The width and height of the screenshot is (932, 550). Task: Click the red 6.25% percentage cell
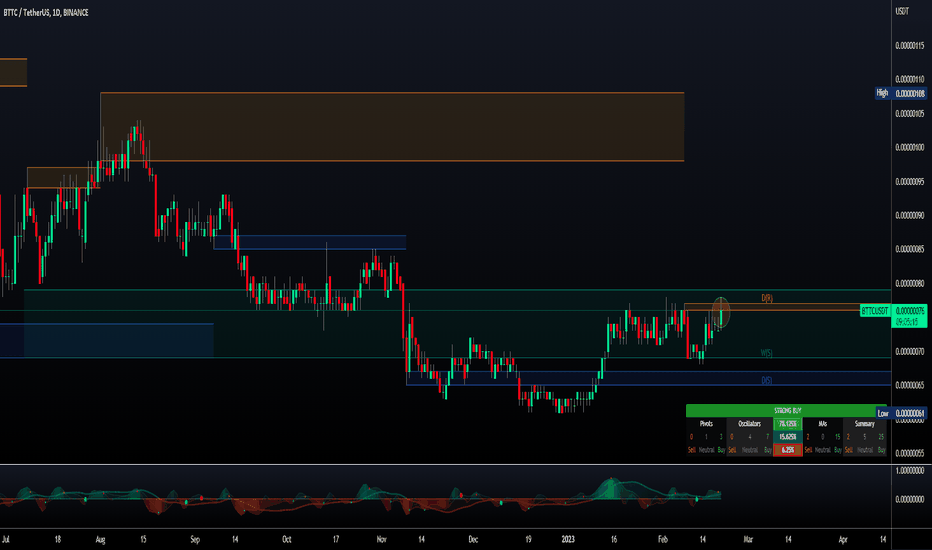coord(788,450)
